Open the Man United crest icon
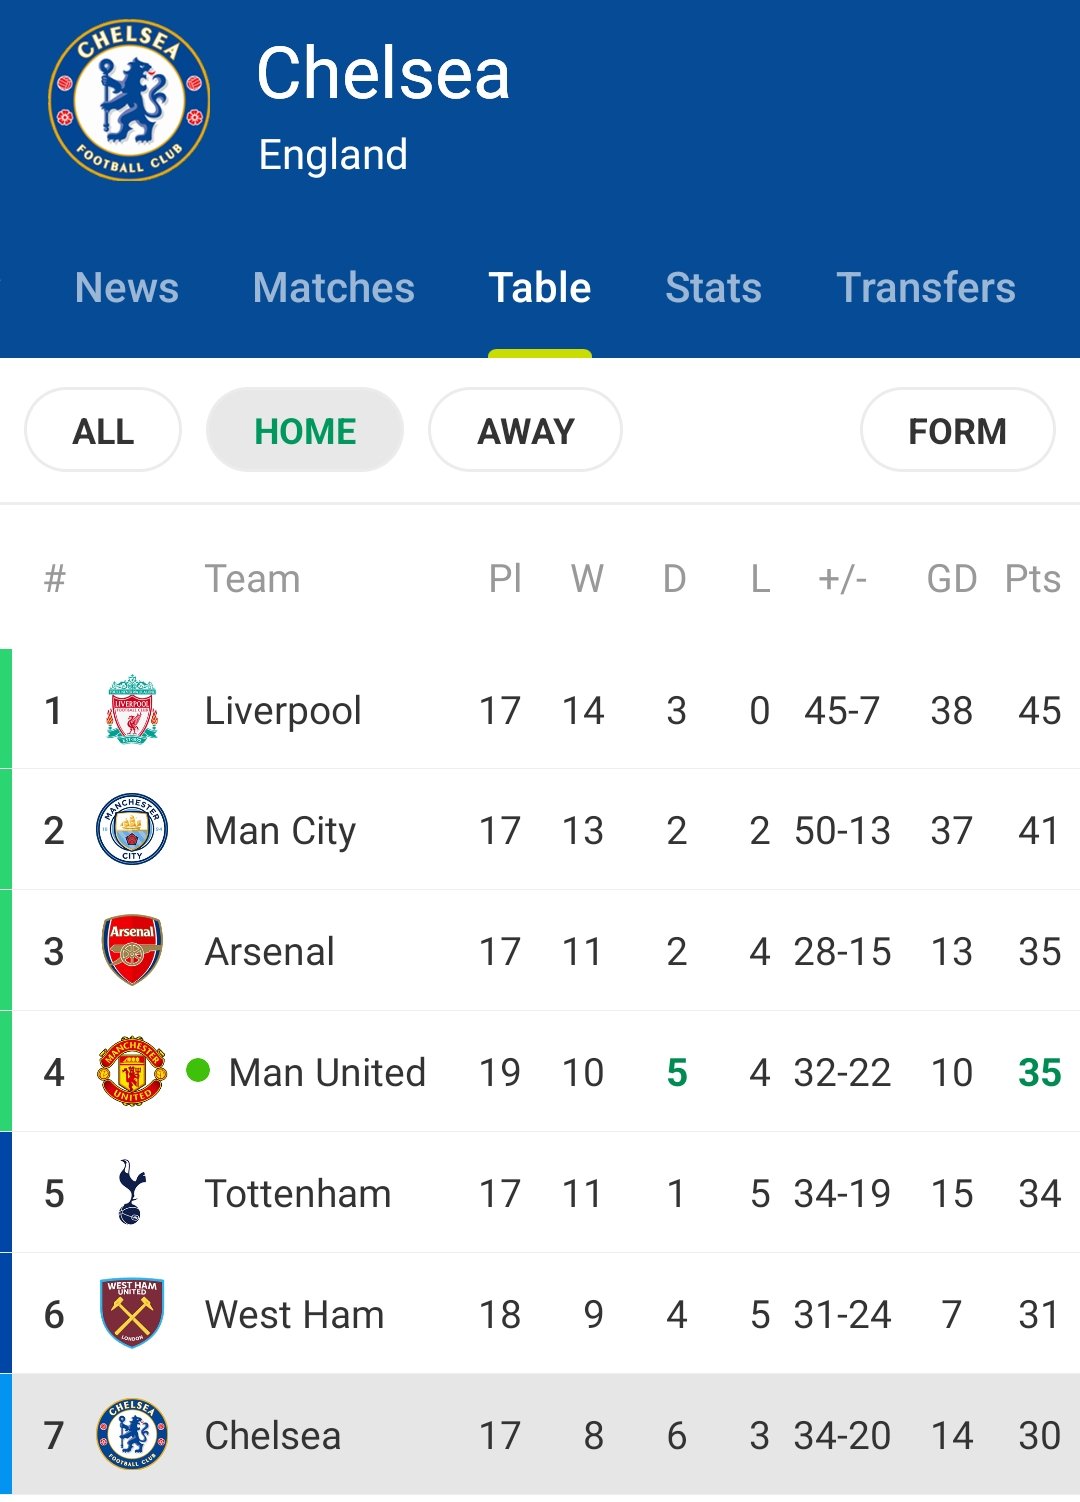 132,1071
